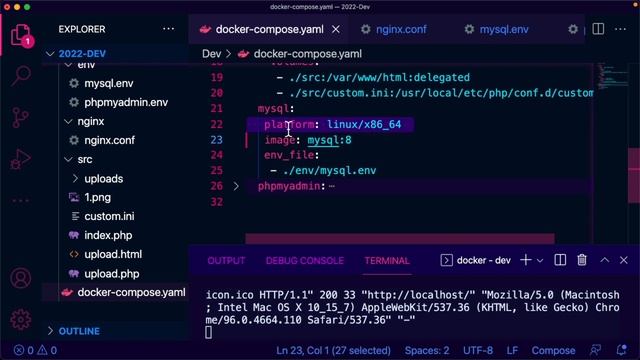Open upload.html in the explorer

click(x=113, y=254)
